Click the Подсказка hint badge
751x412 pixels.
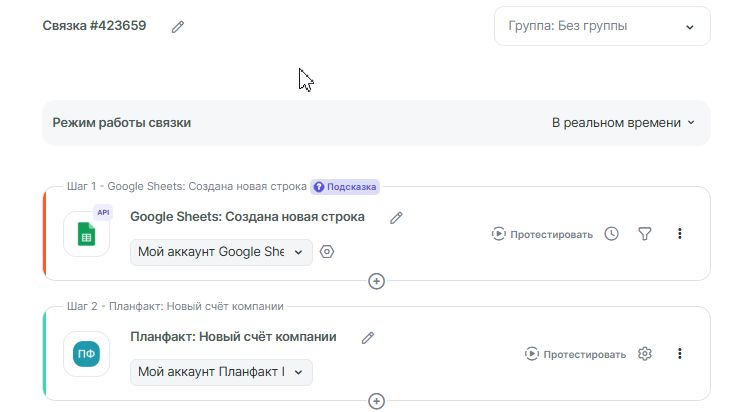(344, 186)
